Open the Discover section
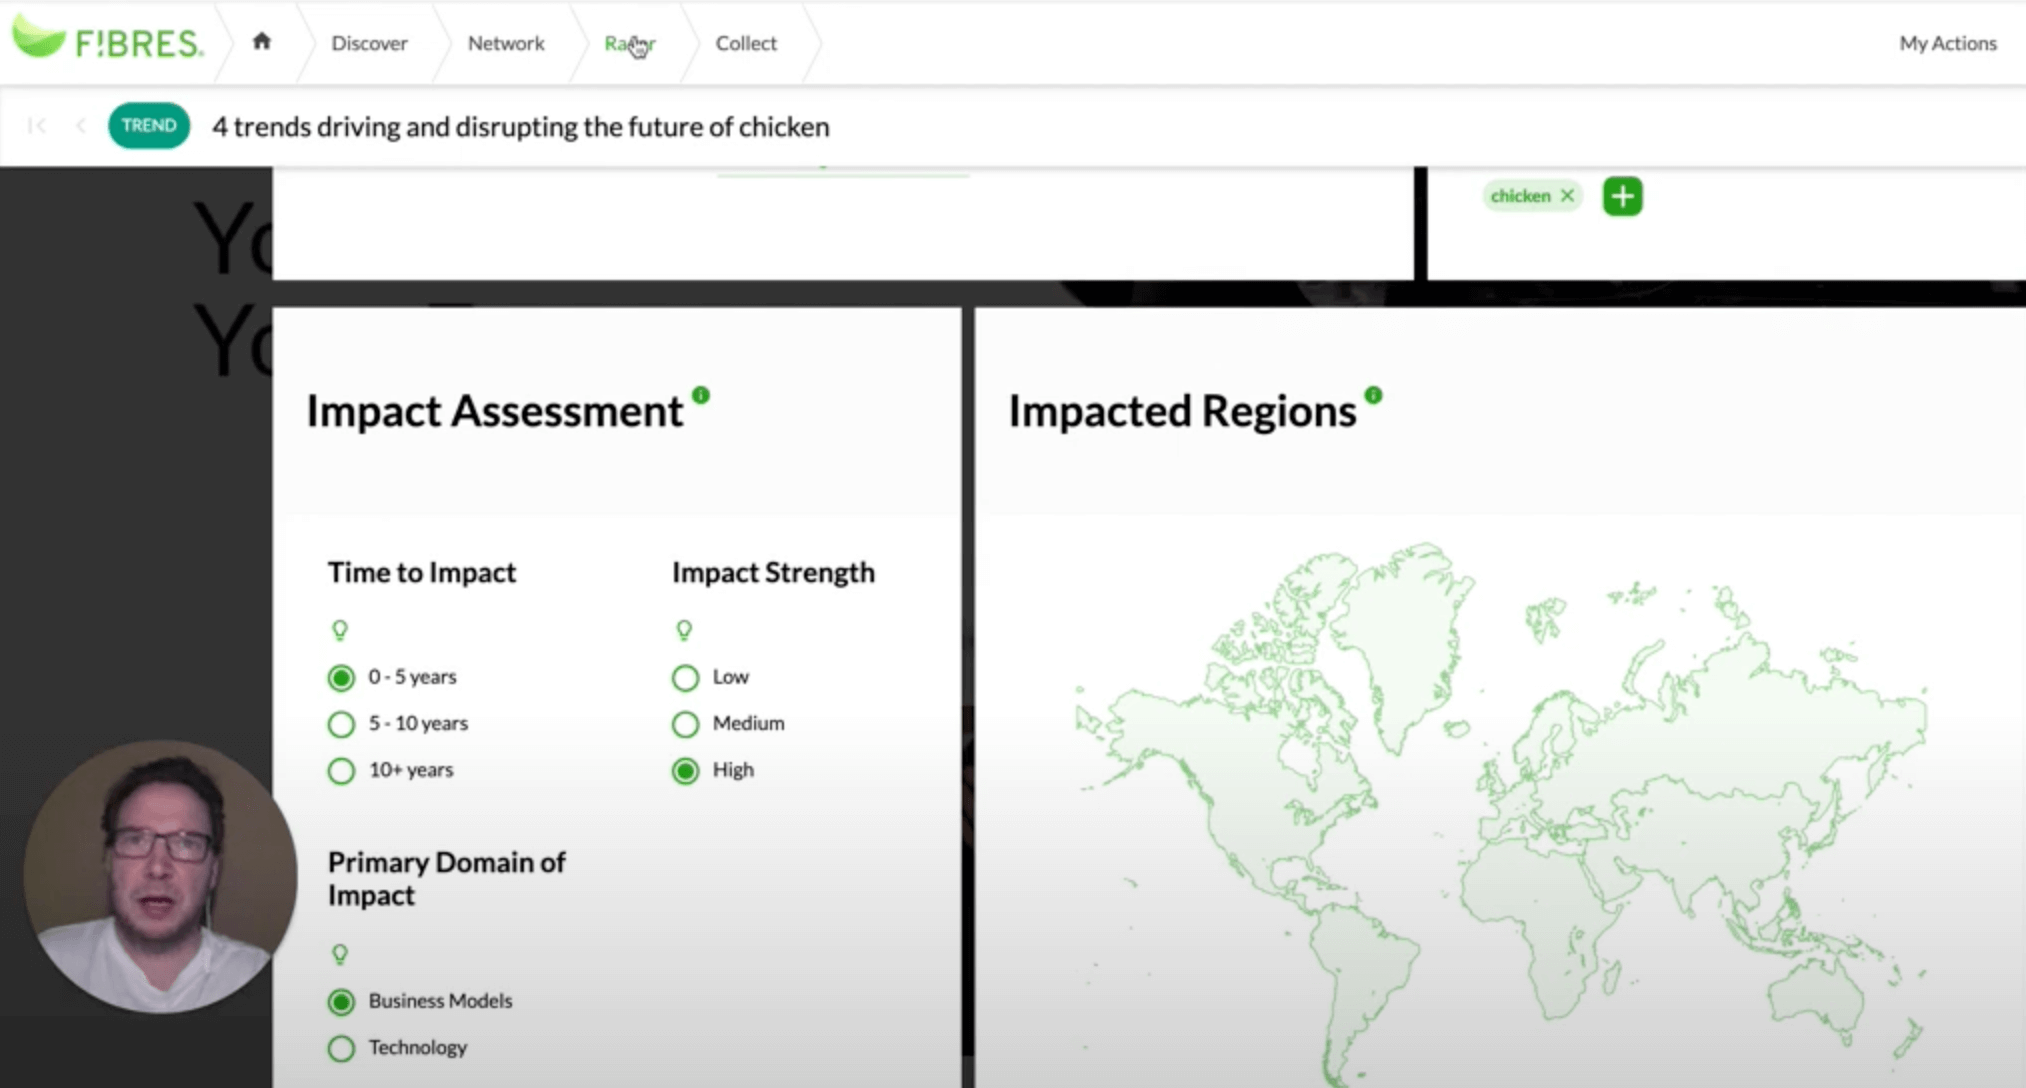This screenshot has width=2026, height=1088. pyautogui.click(x=369, y=43)
